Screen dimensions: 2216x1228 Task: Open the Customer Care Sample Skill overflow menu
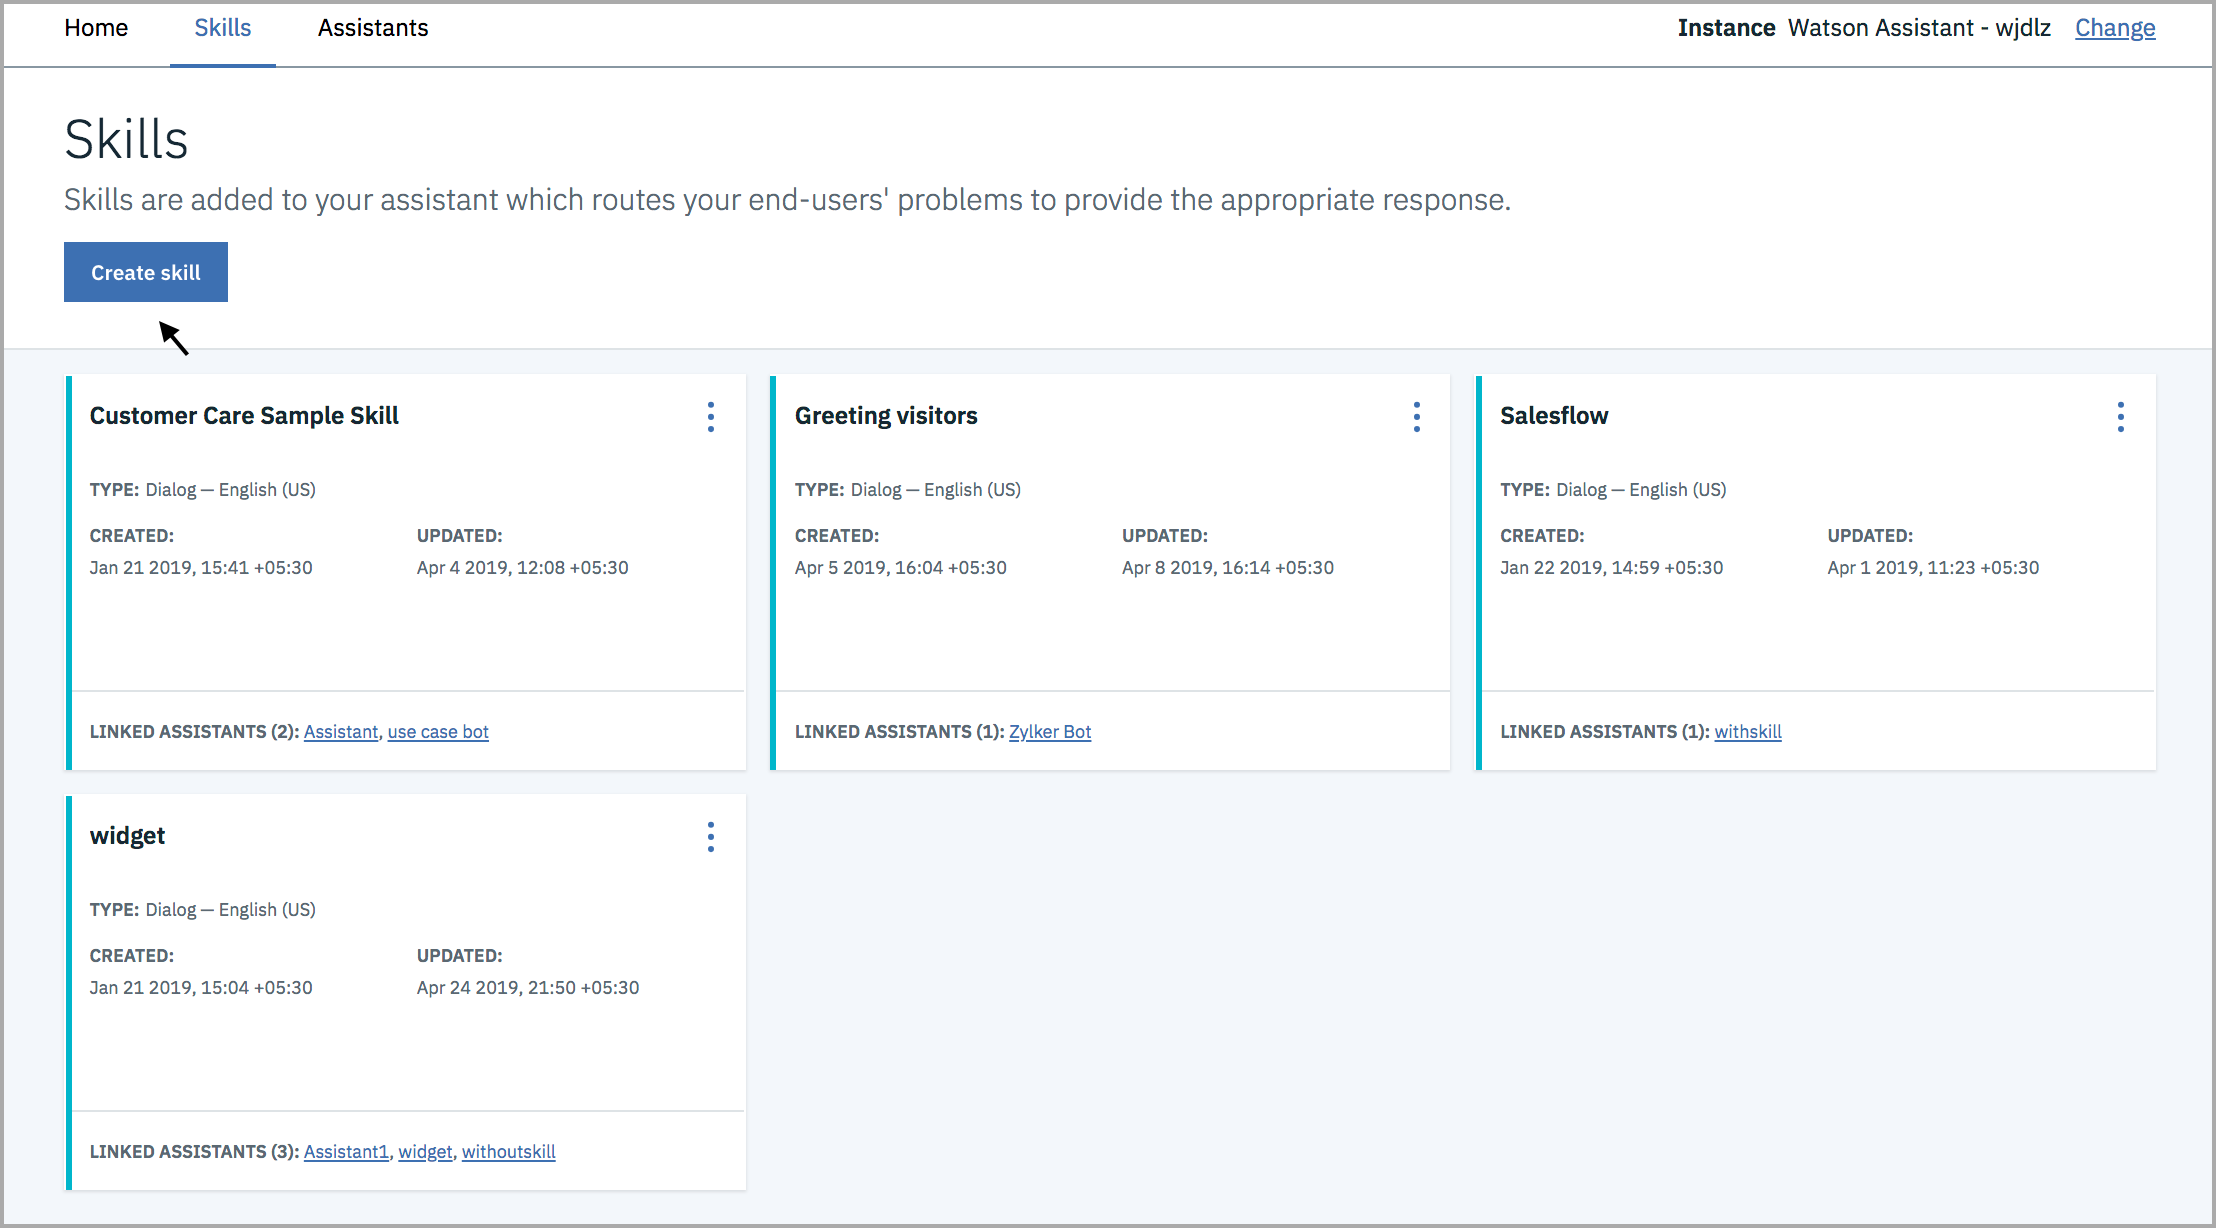point(710,417)
